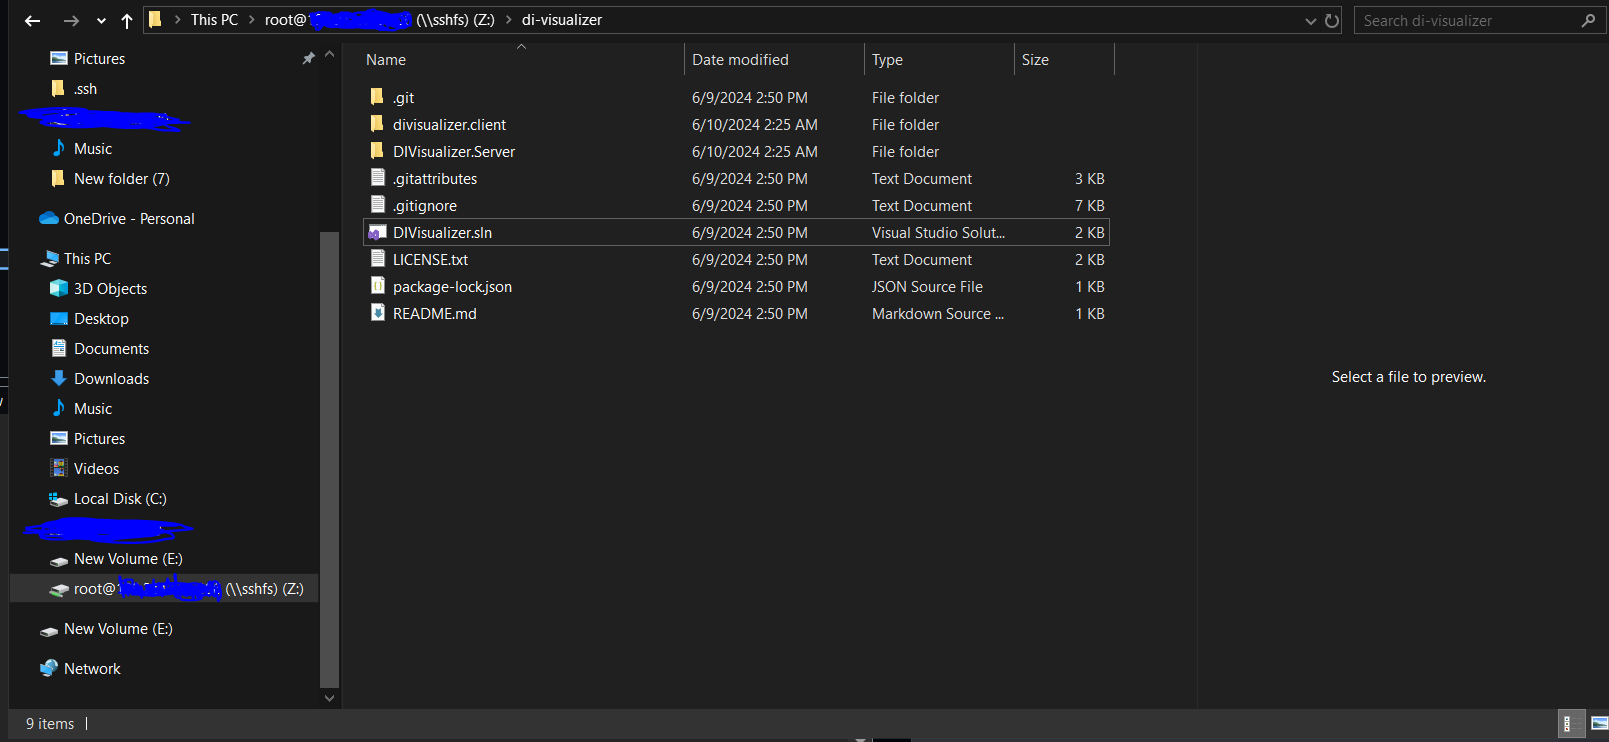This screenshot has width=1609, height=742.
Task: Select the .git folder icon
Action: (x=377, y=97)
